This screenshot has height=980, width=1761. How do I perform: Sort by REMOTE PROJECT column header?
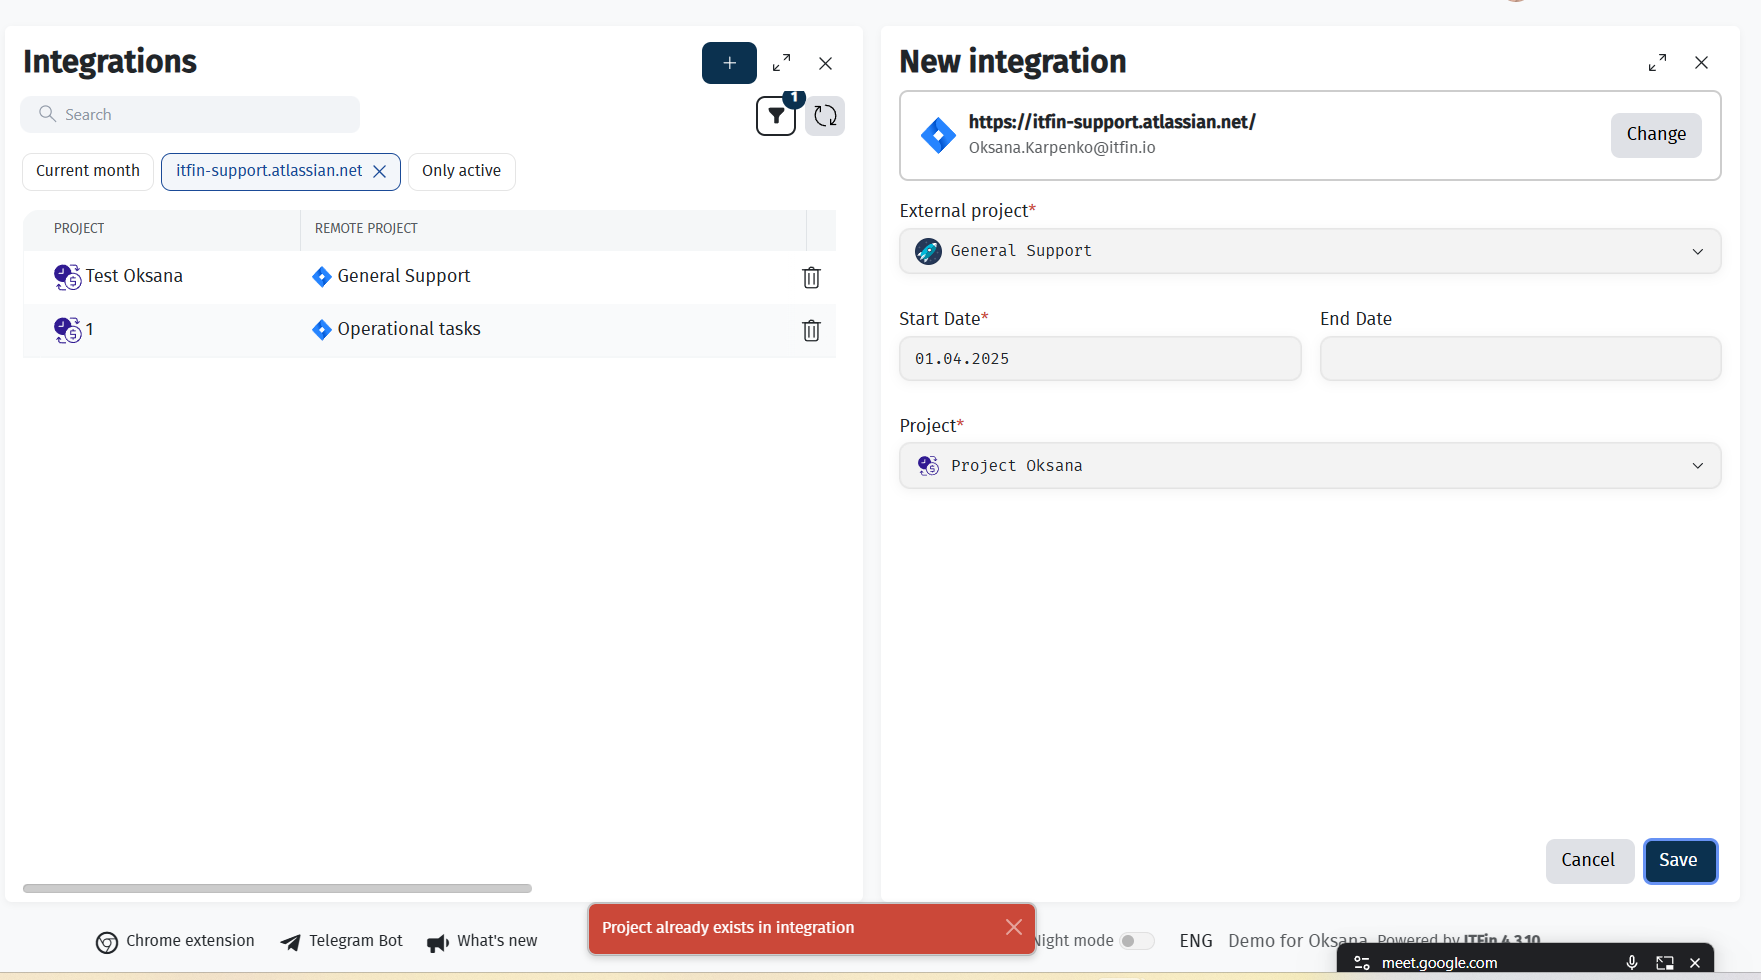click(x=366, y=229)
